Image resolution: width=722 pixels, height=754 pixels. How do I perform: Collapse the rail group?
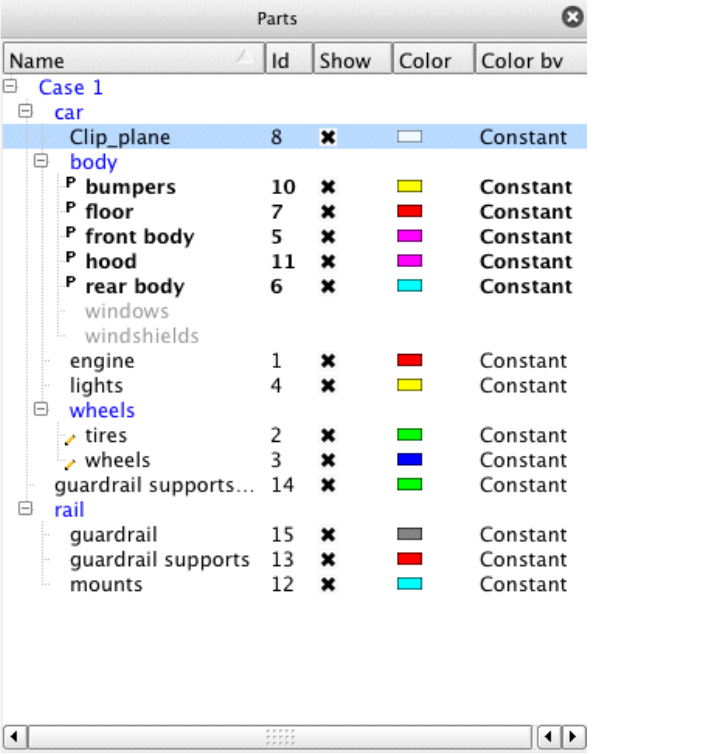point(26,509)
